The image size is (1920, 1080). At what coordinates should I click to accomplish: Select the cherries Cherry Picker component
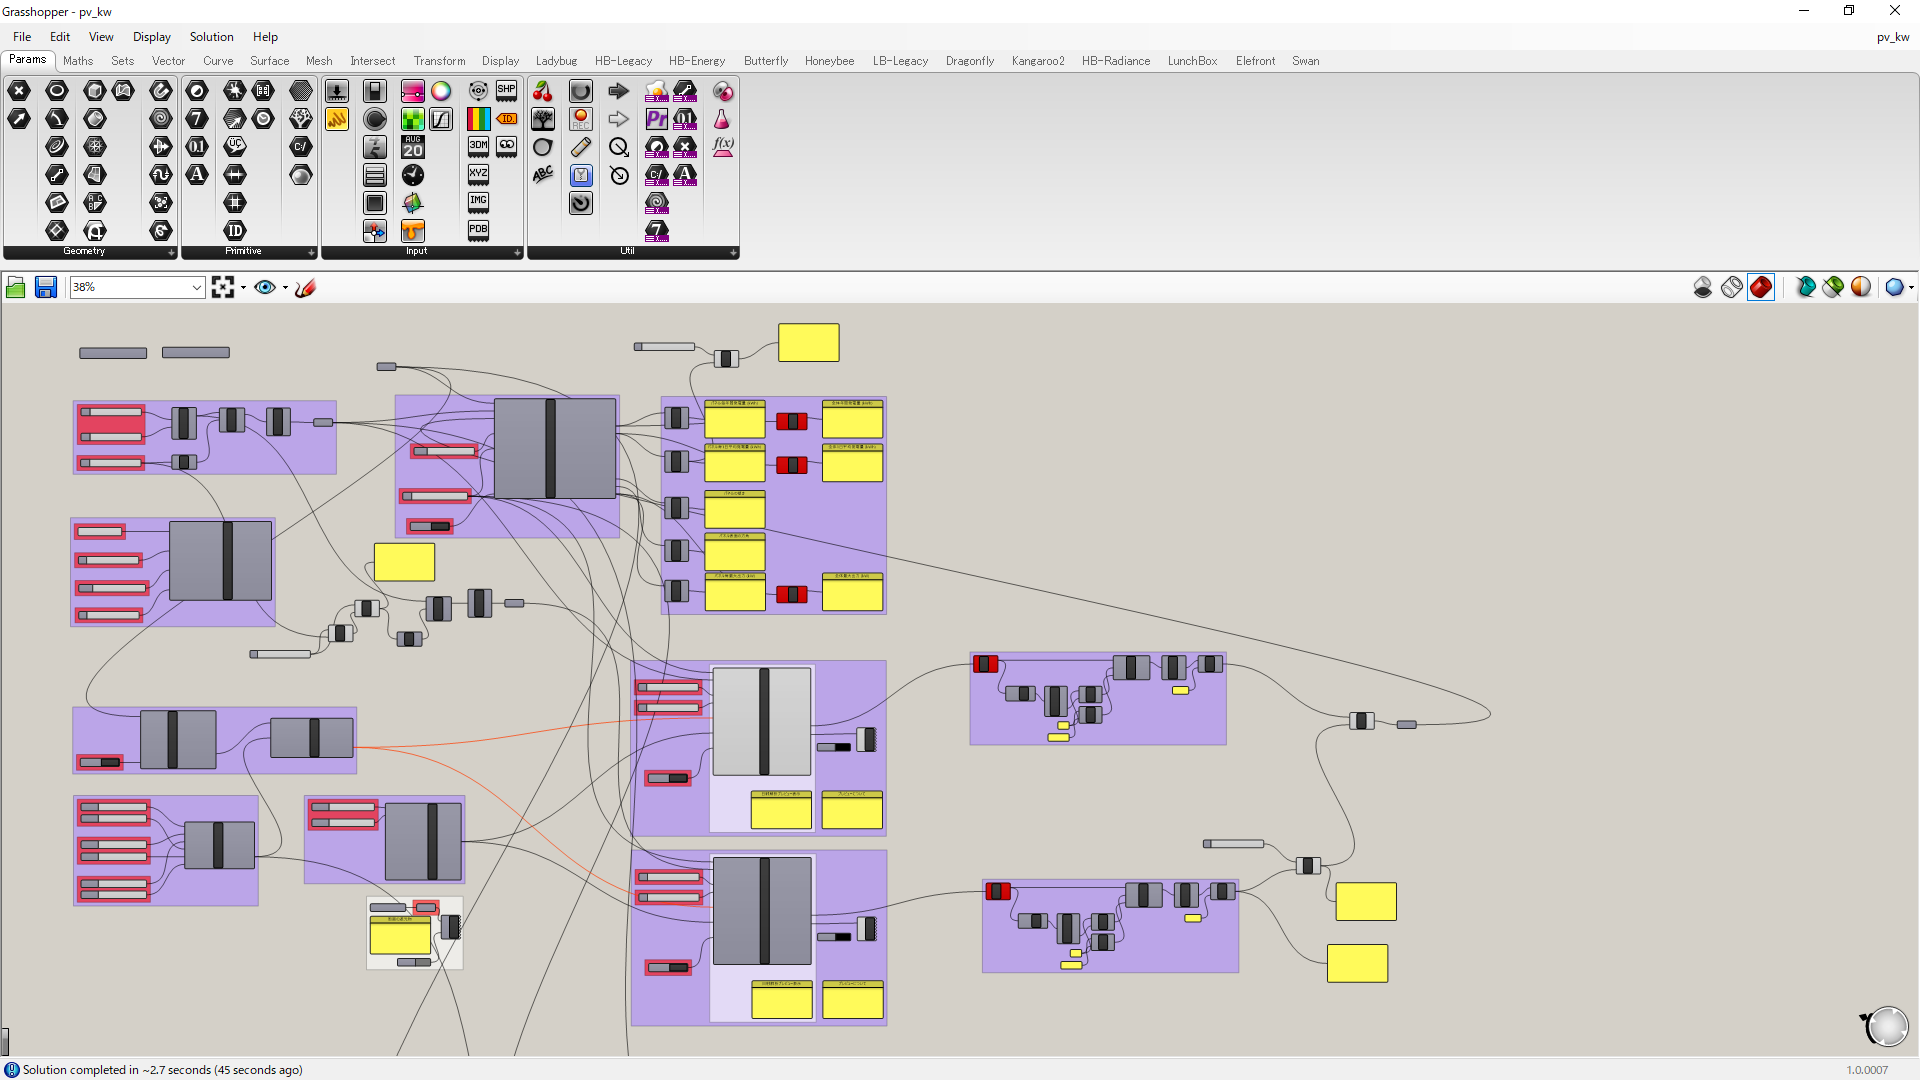pyautogui.click(x=542, y=91)
